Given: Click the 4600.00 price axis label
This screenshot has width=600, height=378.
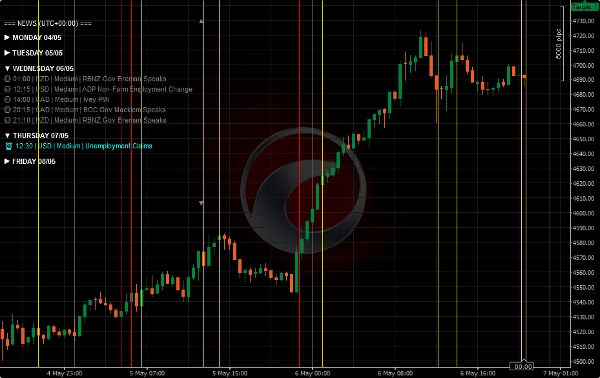Looking at the screenshot, I should 584,213.
